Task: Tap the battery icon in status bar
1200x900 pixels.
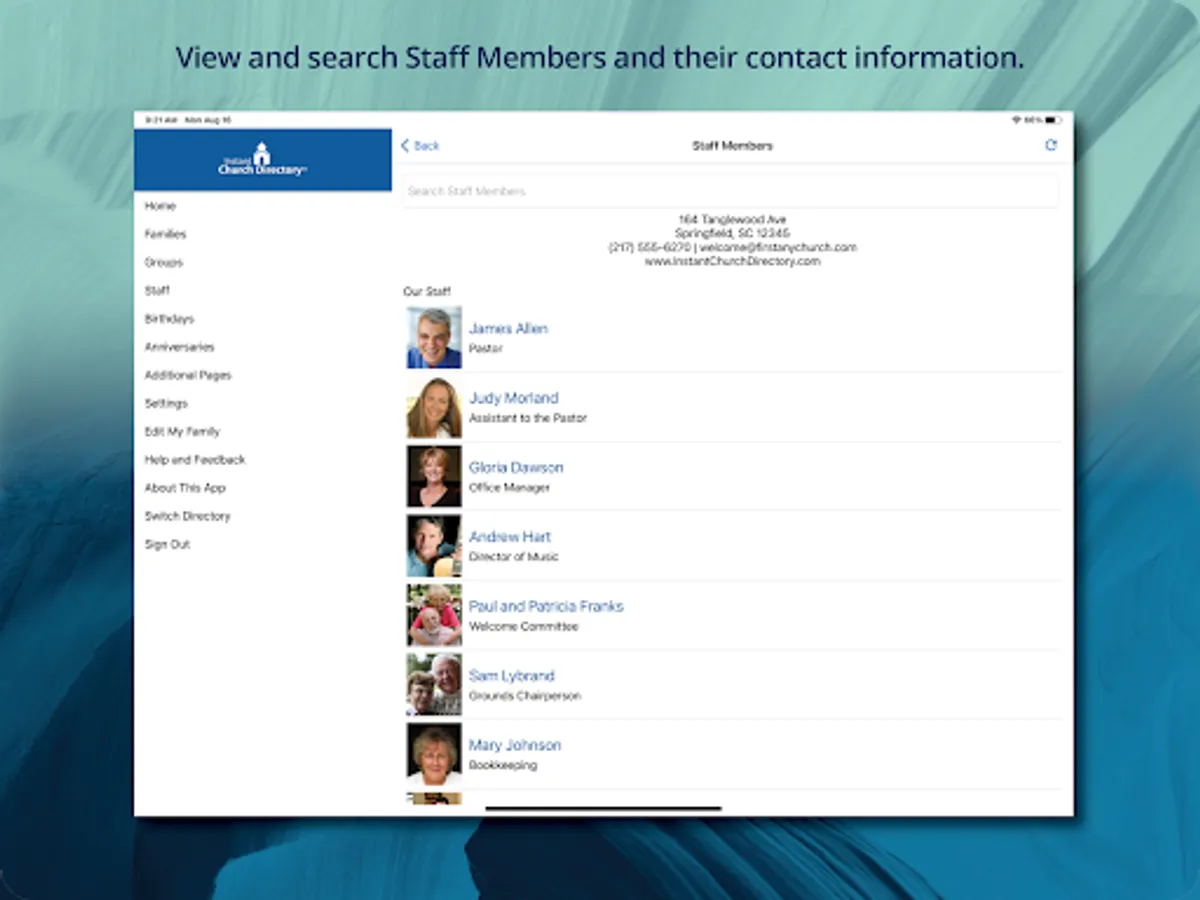Action: pos(1052,120)
